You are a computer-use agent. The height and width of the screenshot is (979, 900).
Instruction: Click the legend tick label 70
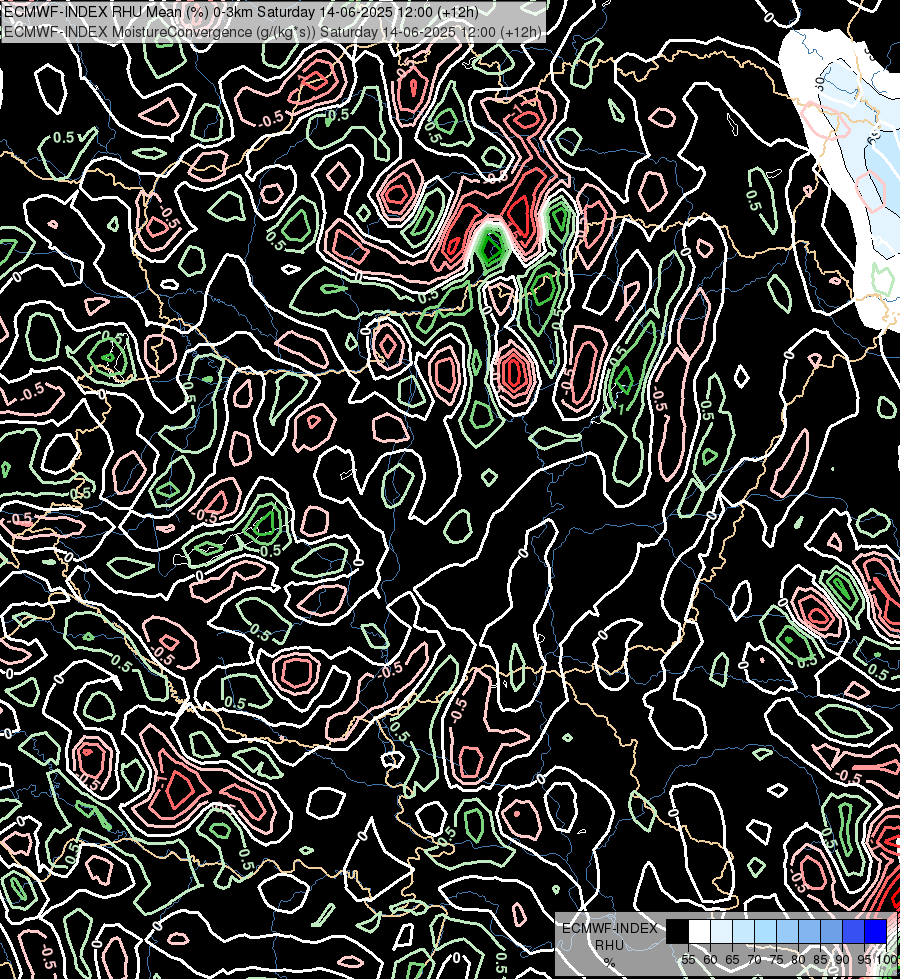tap(754, 960)
